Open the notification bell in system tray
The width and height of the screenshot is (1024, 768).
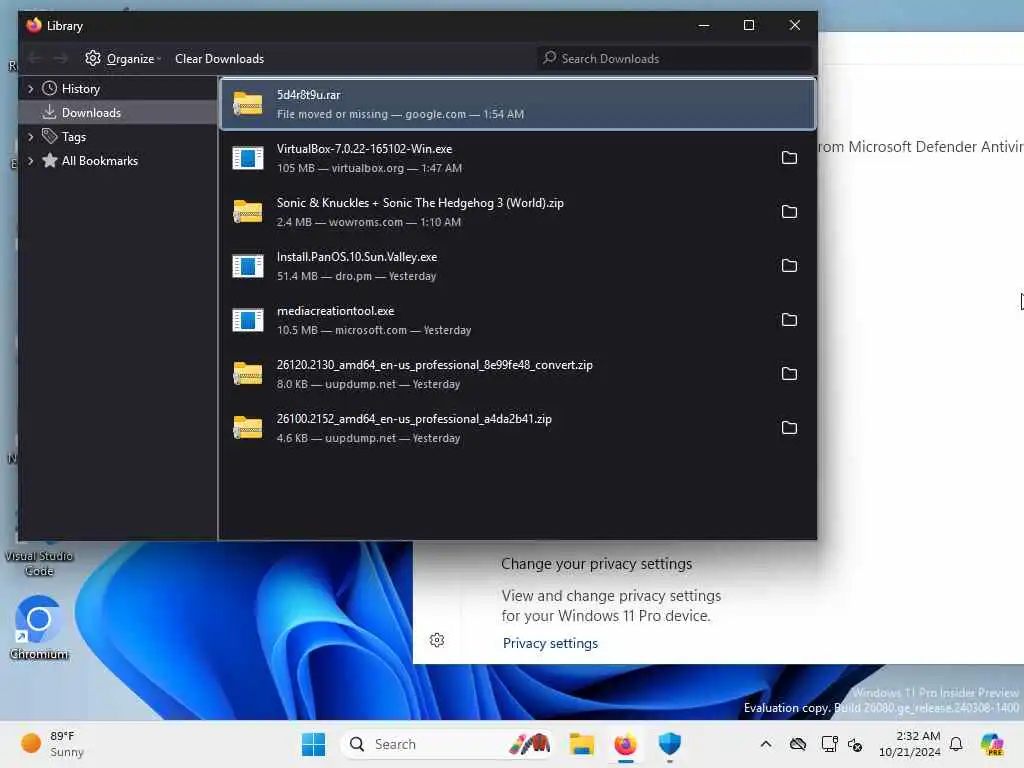coord(956,744)
